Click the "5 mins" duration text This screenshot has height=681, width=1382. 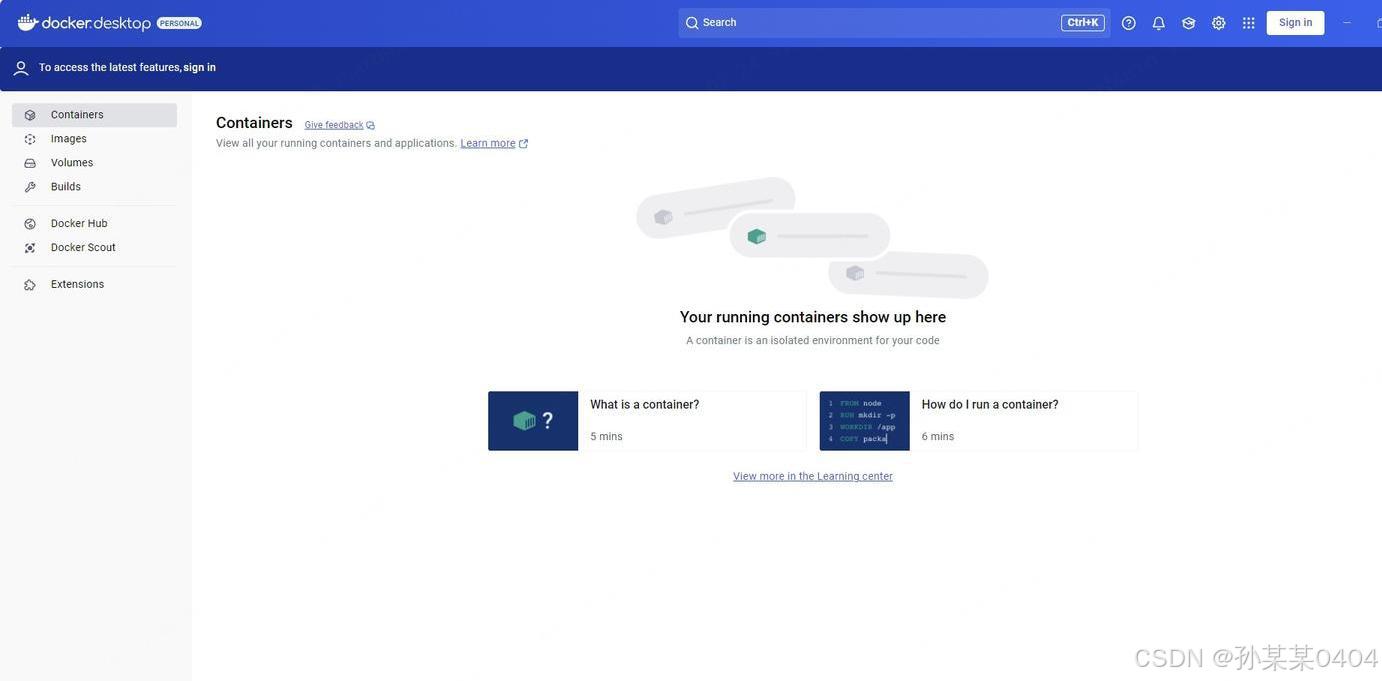click(x=606, y=437)
